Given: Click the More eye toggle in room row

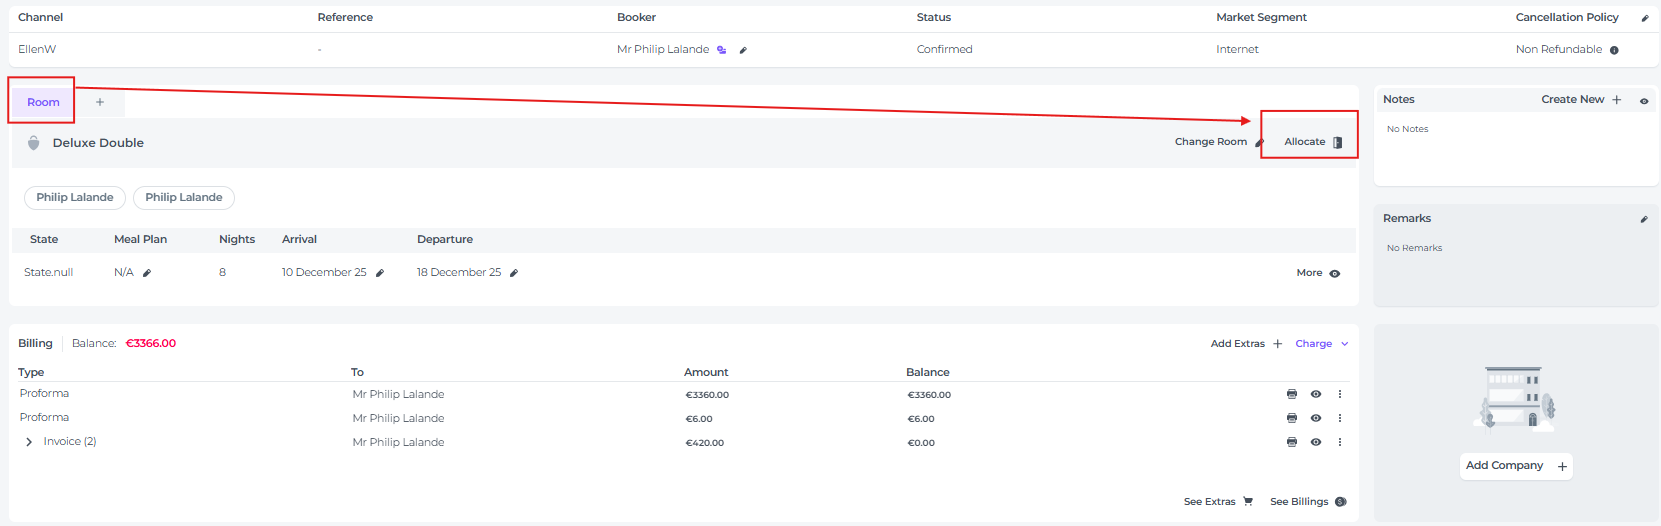Looking at the screenshot, I should click(x=1334, y=273).
